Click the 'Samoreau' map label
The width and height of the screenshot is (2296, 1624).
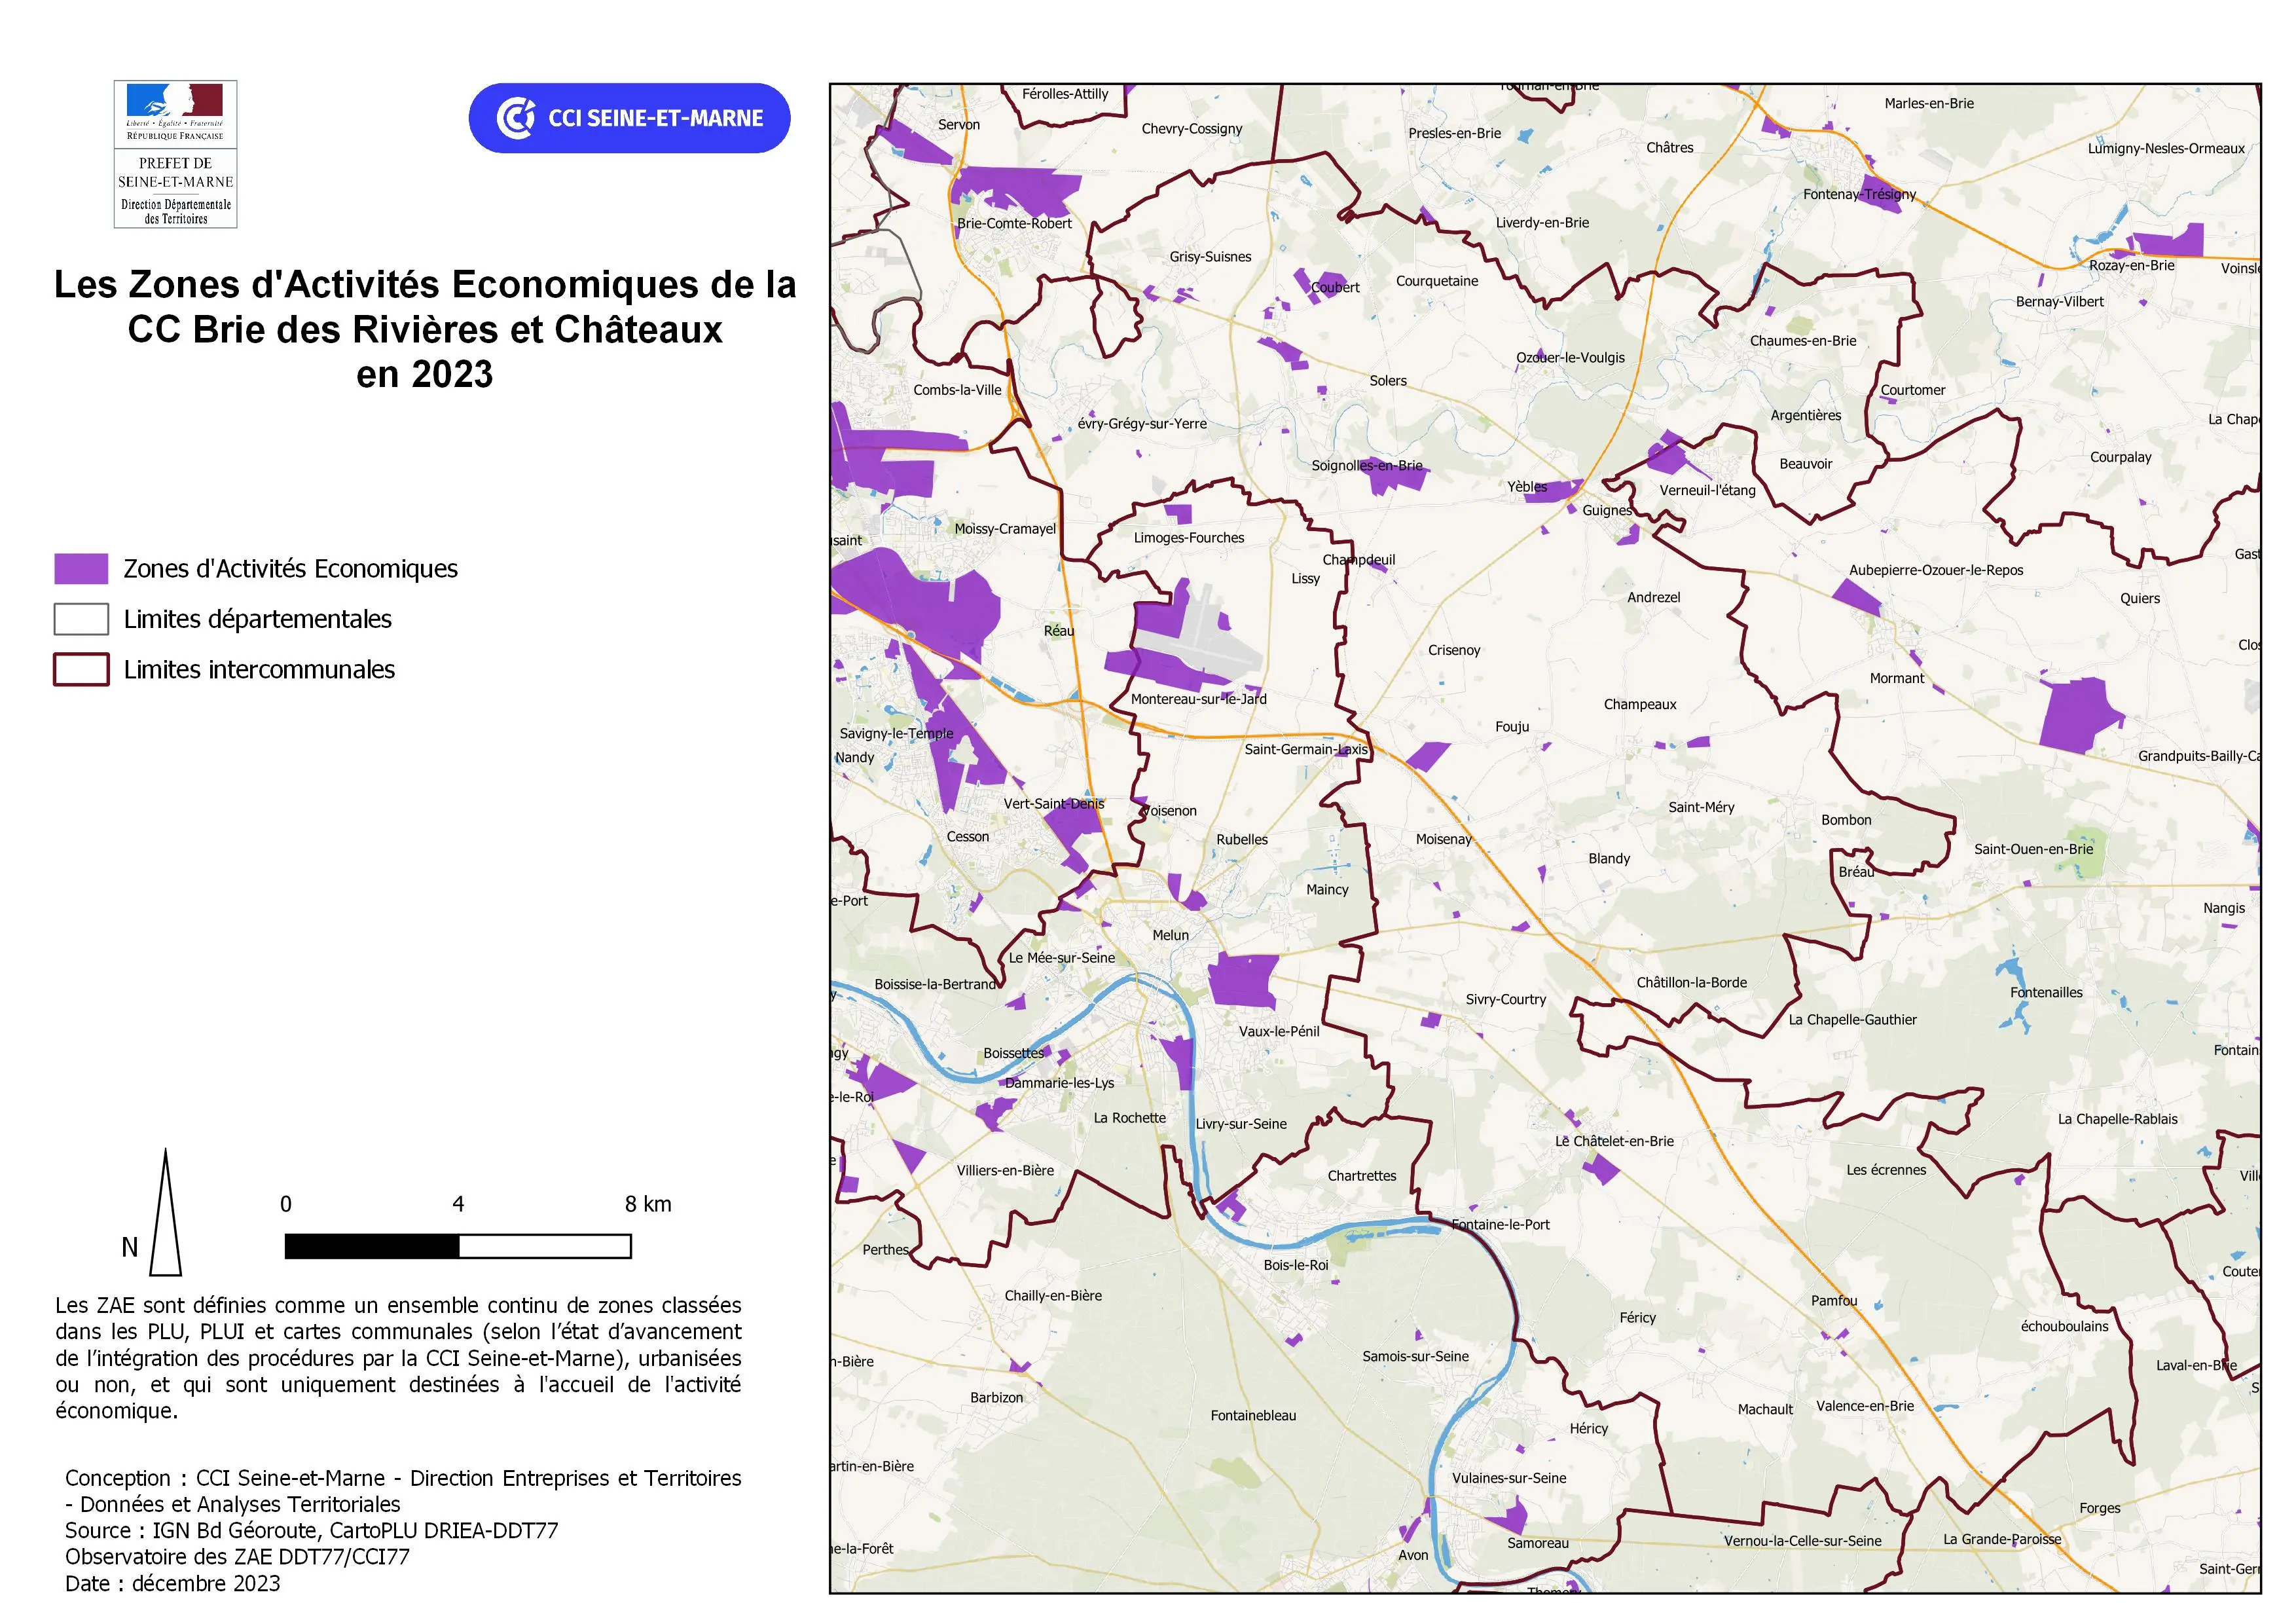(x=1538, y=1543)
